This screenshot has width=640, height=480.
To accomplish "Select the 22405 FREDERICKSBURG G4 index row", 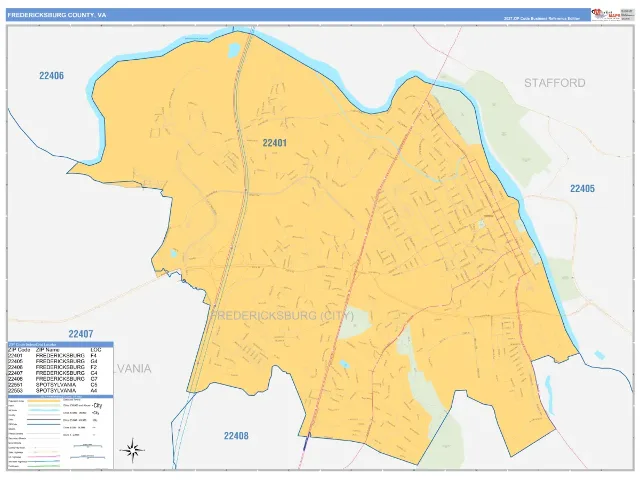I will (x=53, y=361).
